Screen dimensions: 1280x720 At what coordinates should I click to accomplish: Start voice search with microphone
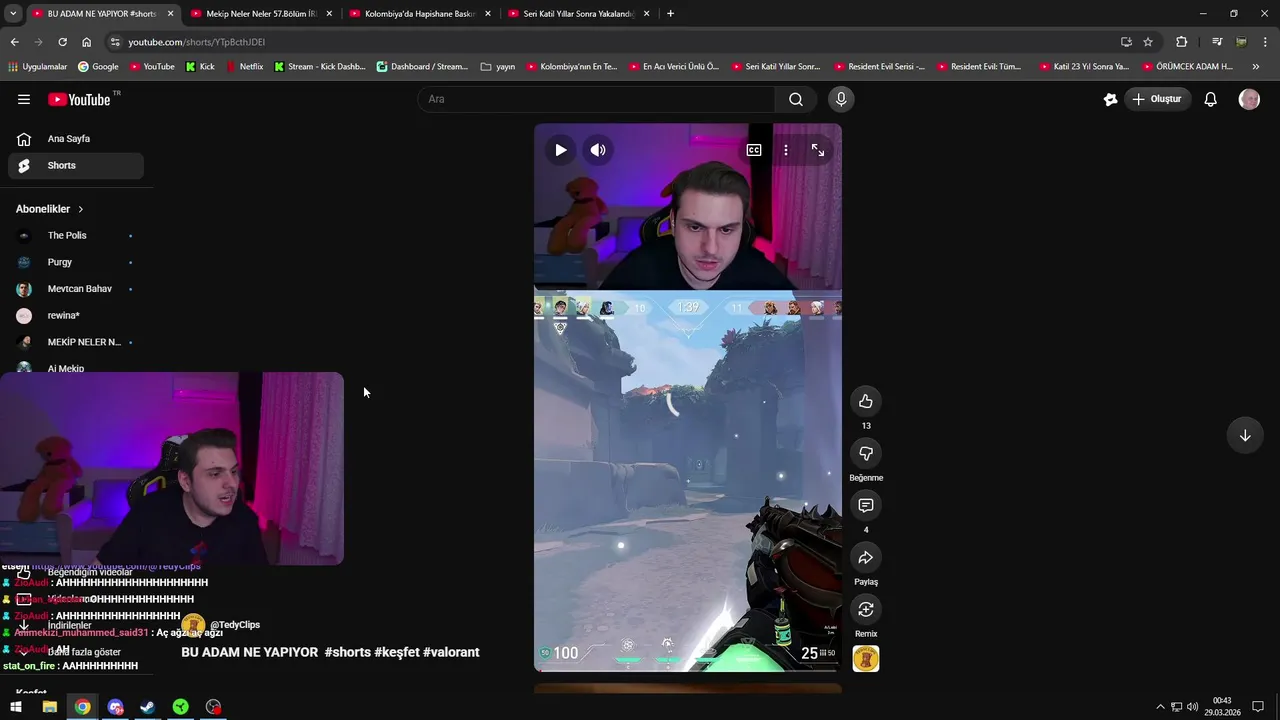[x=841, y=99]
